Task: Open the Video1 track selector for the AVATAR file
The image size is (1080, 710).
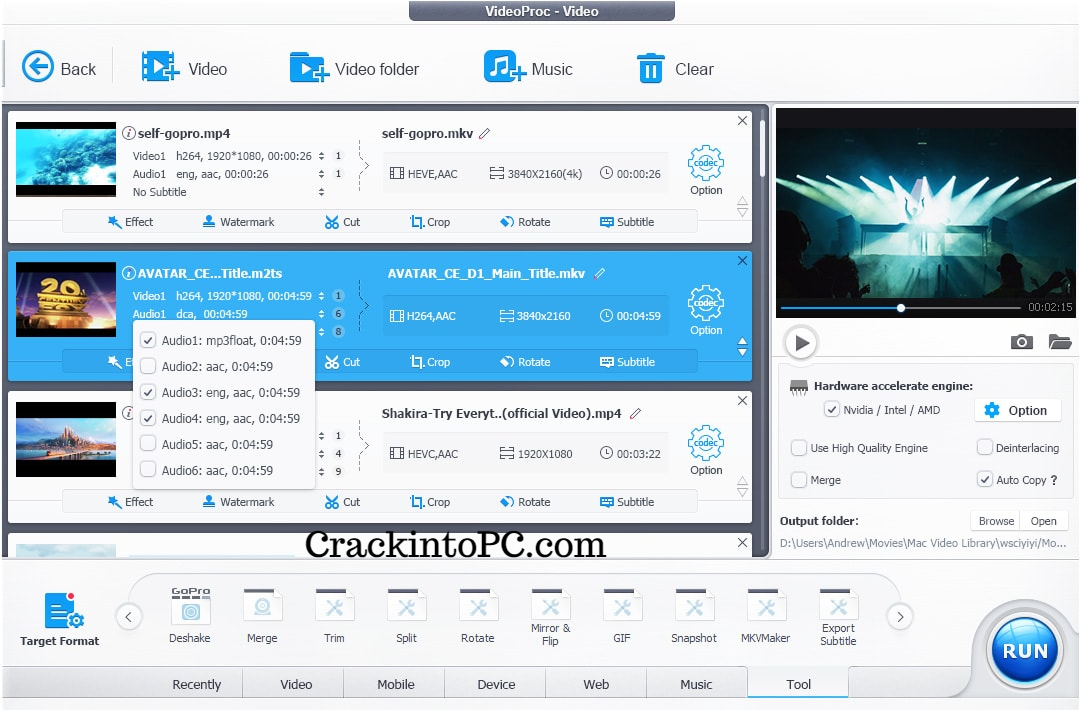Action: tap(321, 296)
